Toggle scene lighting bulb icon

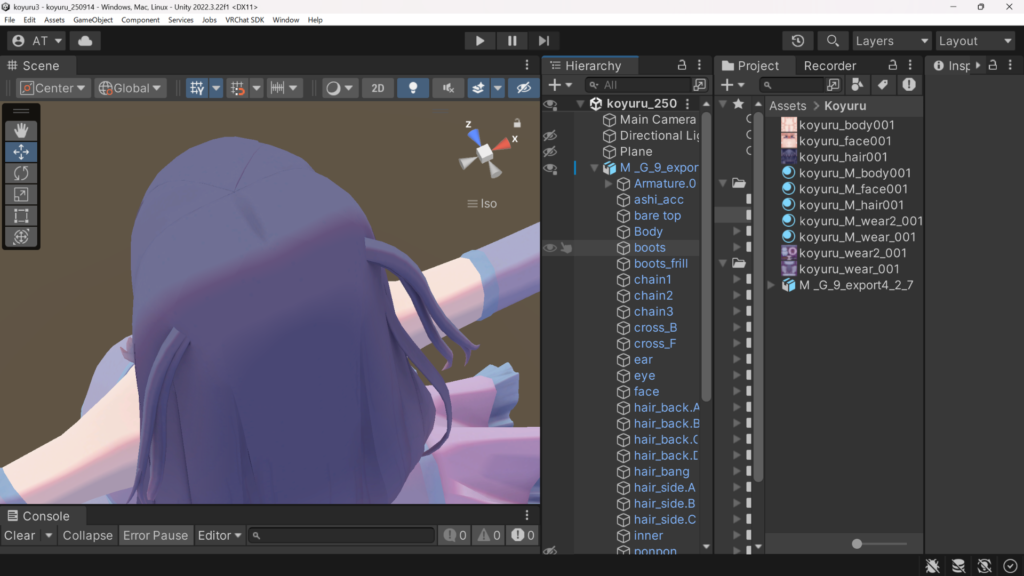tap(413, 88)
